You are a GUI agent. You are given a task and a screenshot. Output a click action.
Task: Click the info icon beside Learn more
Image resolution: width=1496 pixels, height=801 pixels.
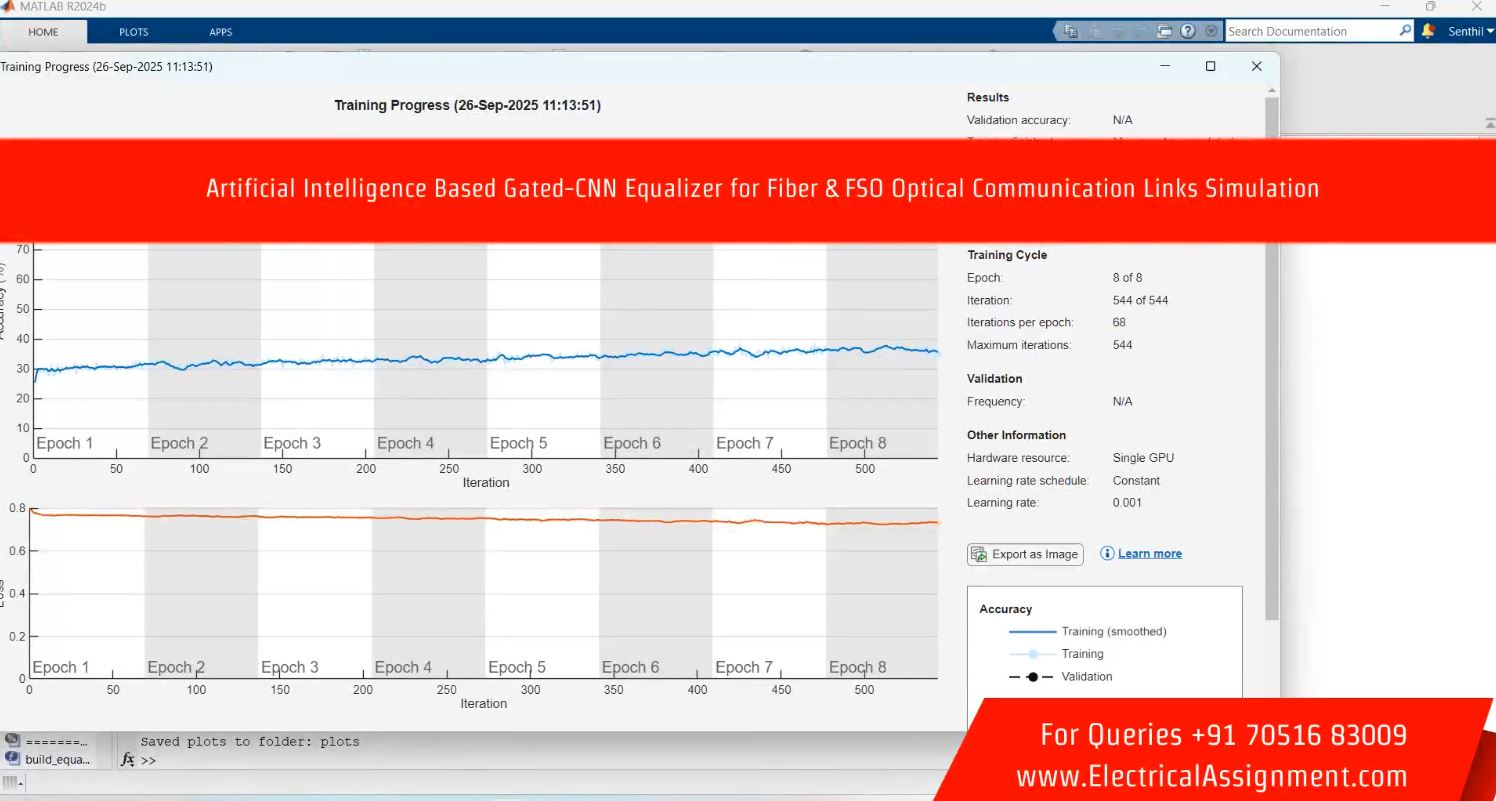1107,554
